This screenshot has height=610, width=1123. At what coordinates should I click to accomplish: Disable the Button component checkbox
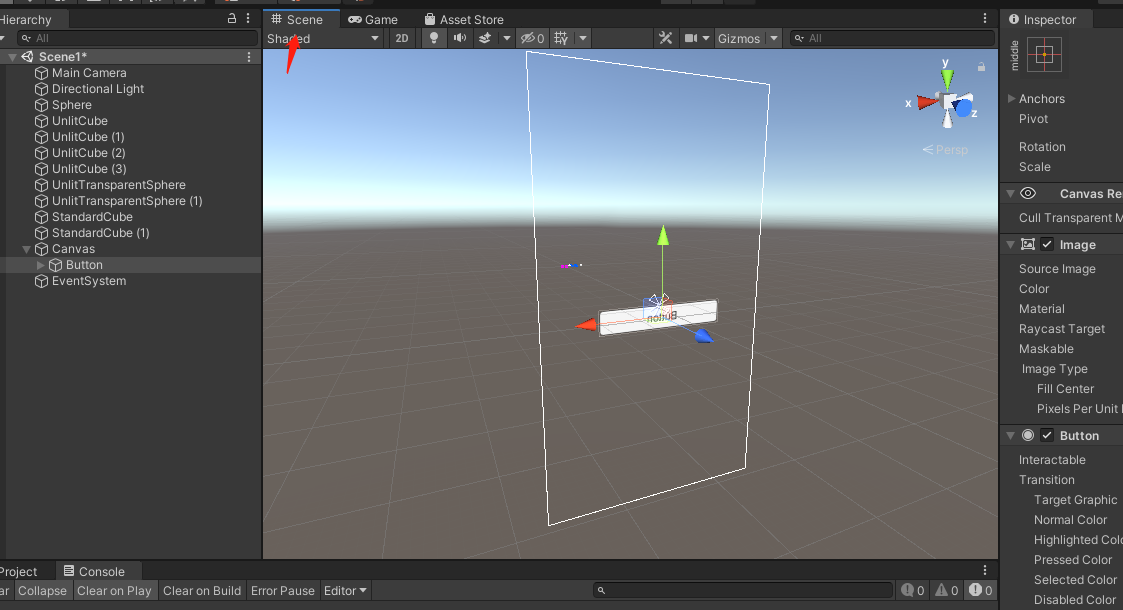(x=1047, y=436)
